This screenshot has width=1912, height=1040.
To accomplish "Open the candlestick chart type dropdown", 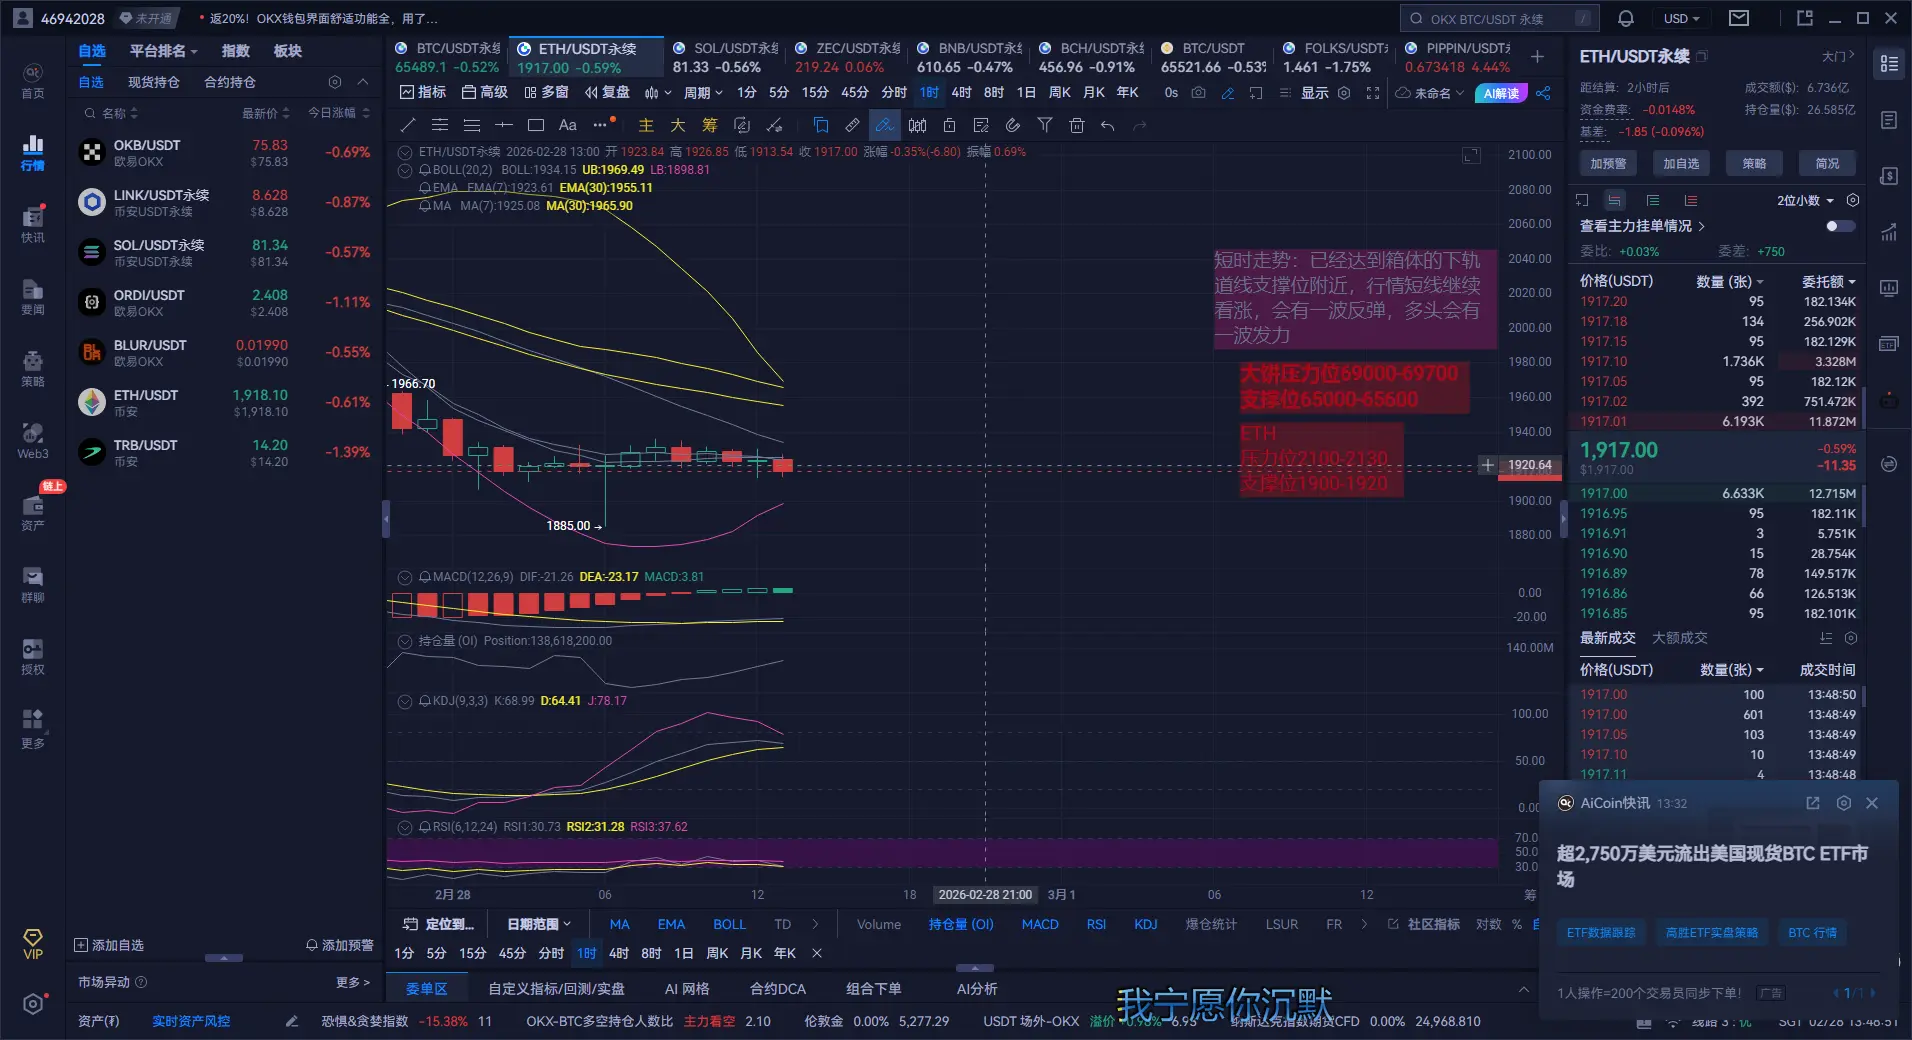I will pyautogui.click(x=658, y=93).
